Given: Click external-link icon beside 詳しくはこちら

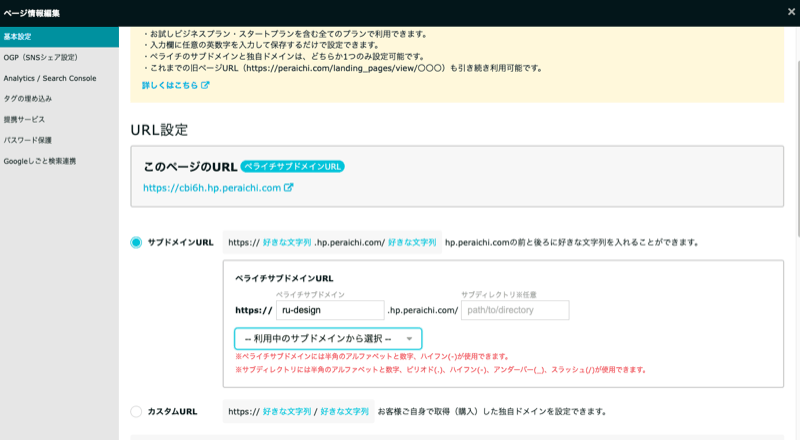Looking at the screenshot, I should pos(206,86).
